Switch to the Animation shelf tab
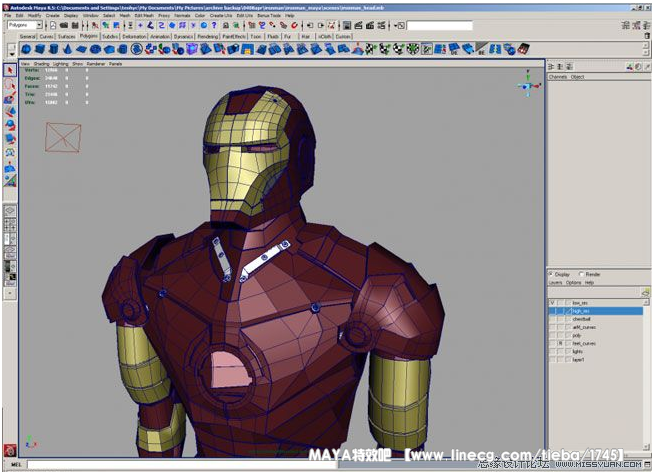This screenshot has height=472, width=658. pos(160,37)
